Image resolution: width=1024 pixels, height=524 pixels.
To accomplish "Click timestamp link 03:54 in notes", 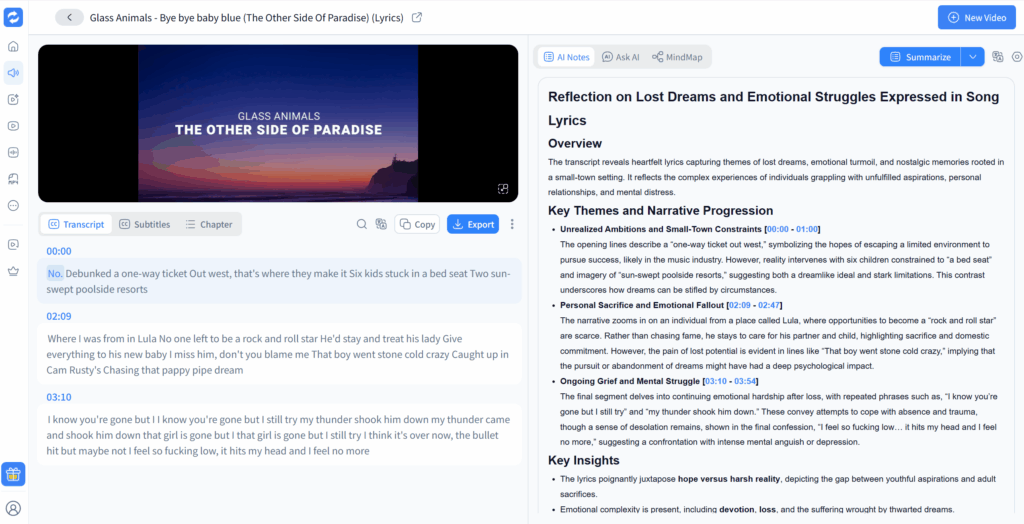I will point(744,381).
